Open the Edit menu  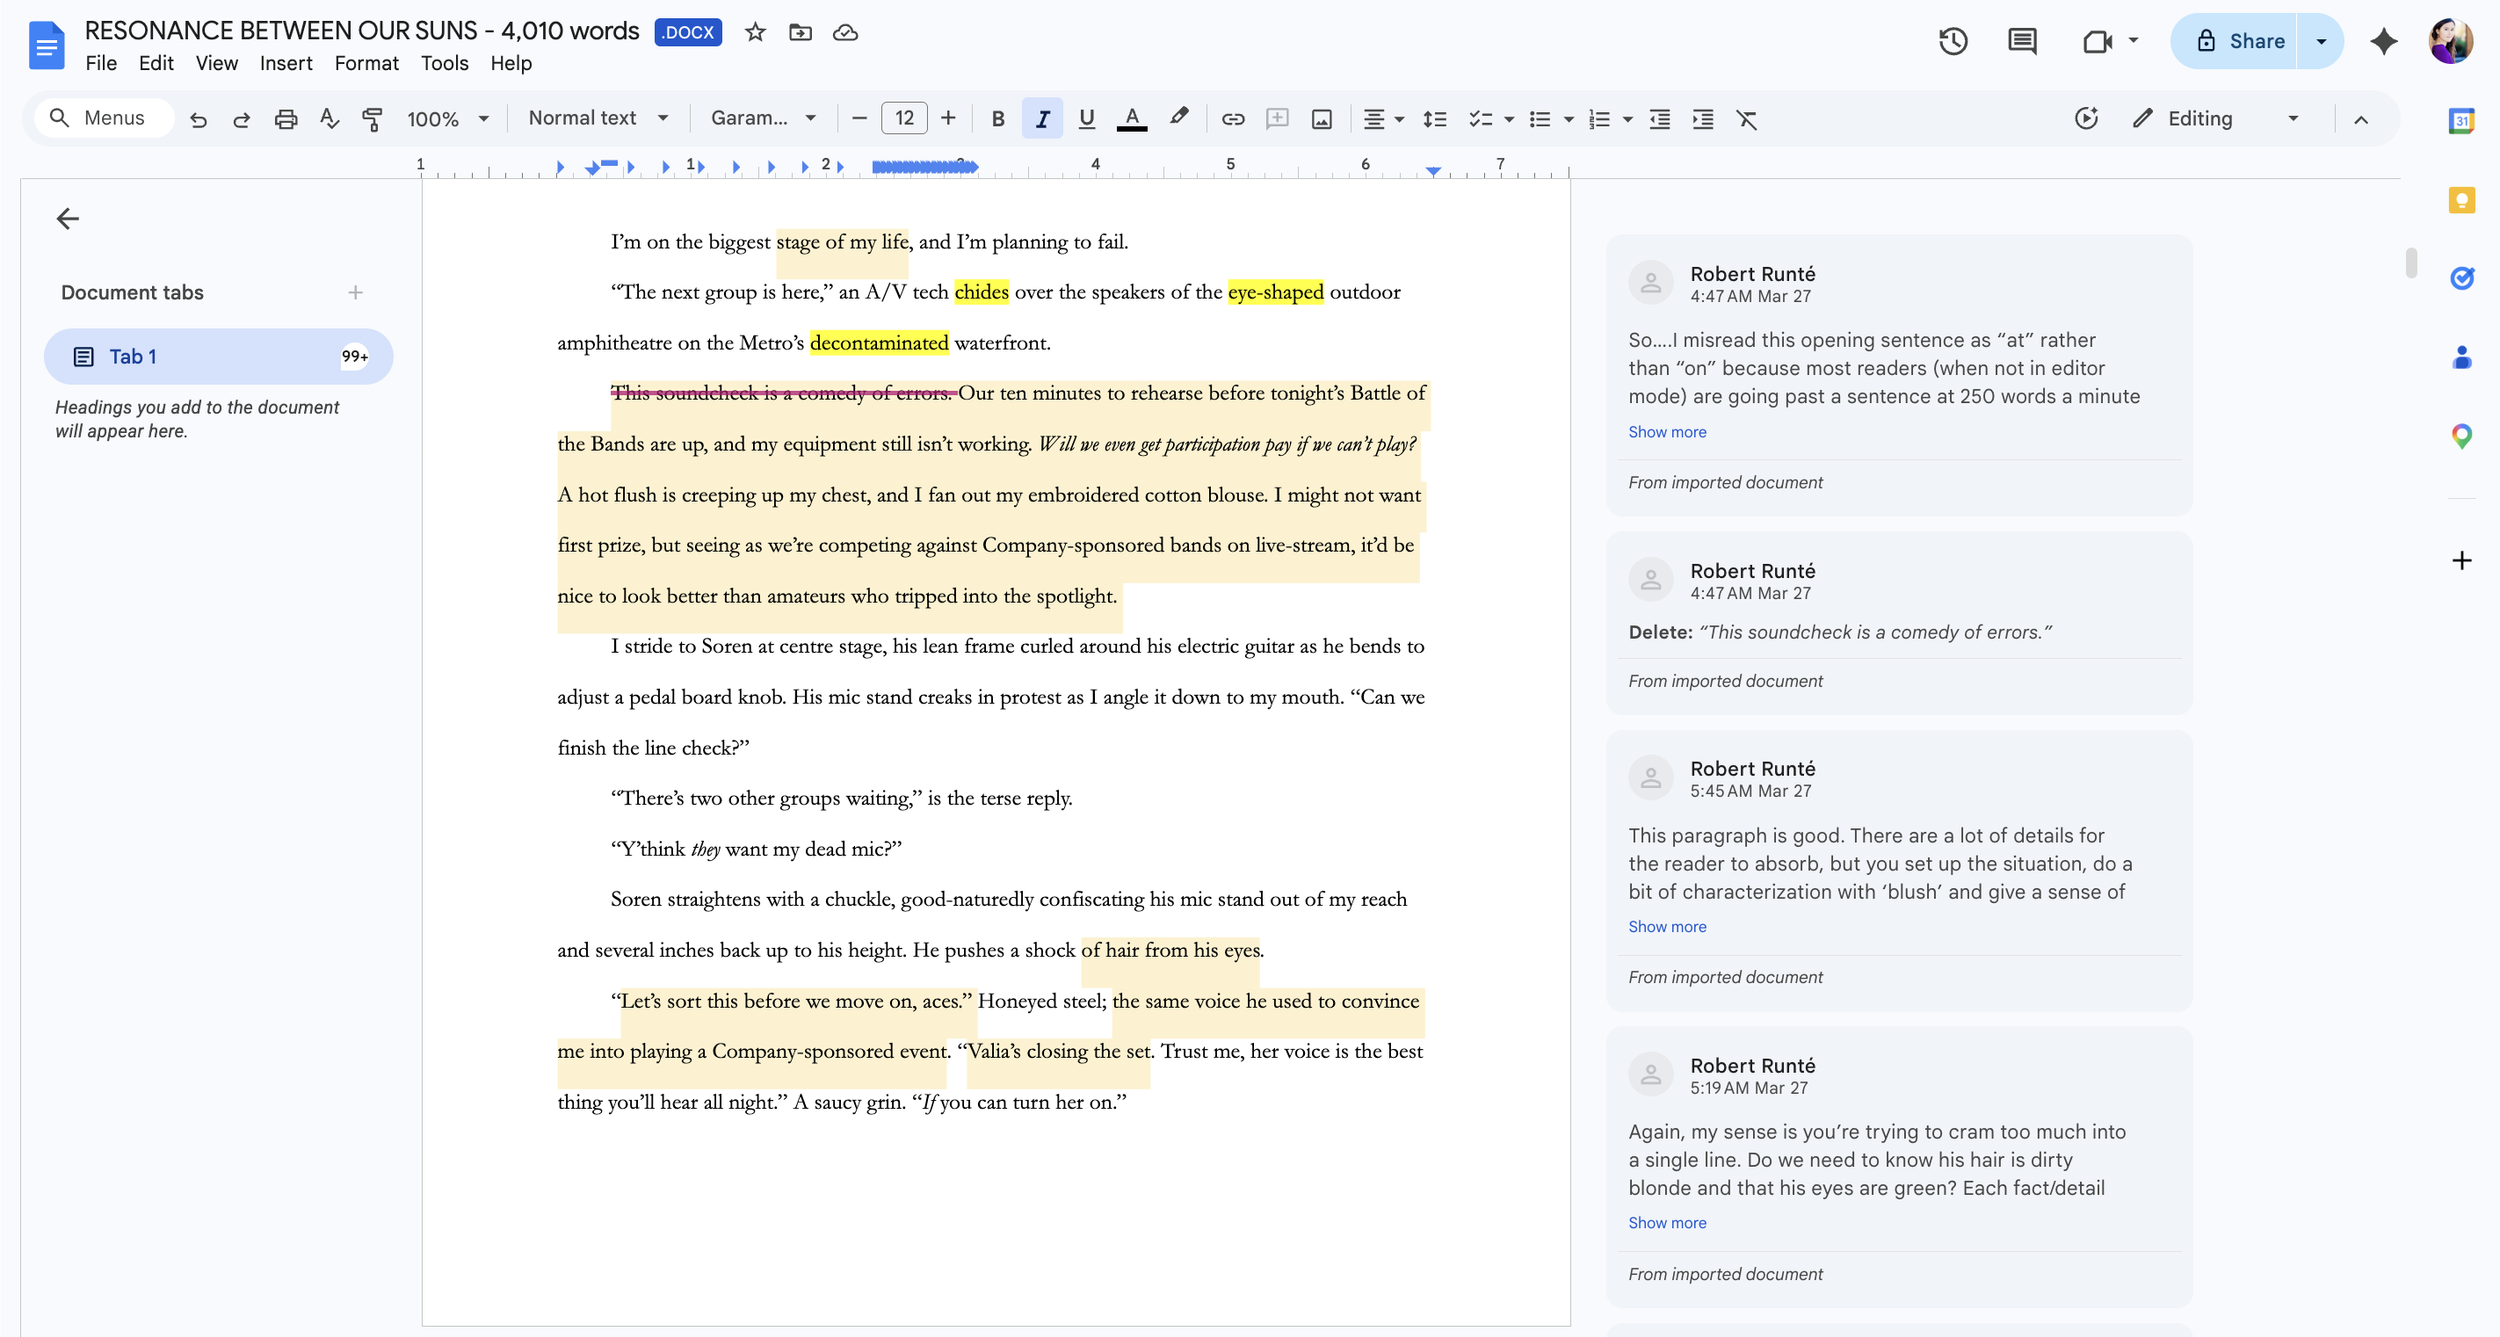pyautogui.click(x=156, y=63)
